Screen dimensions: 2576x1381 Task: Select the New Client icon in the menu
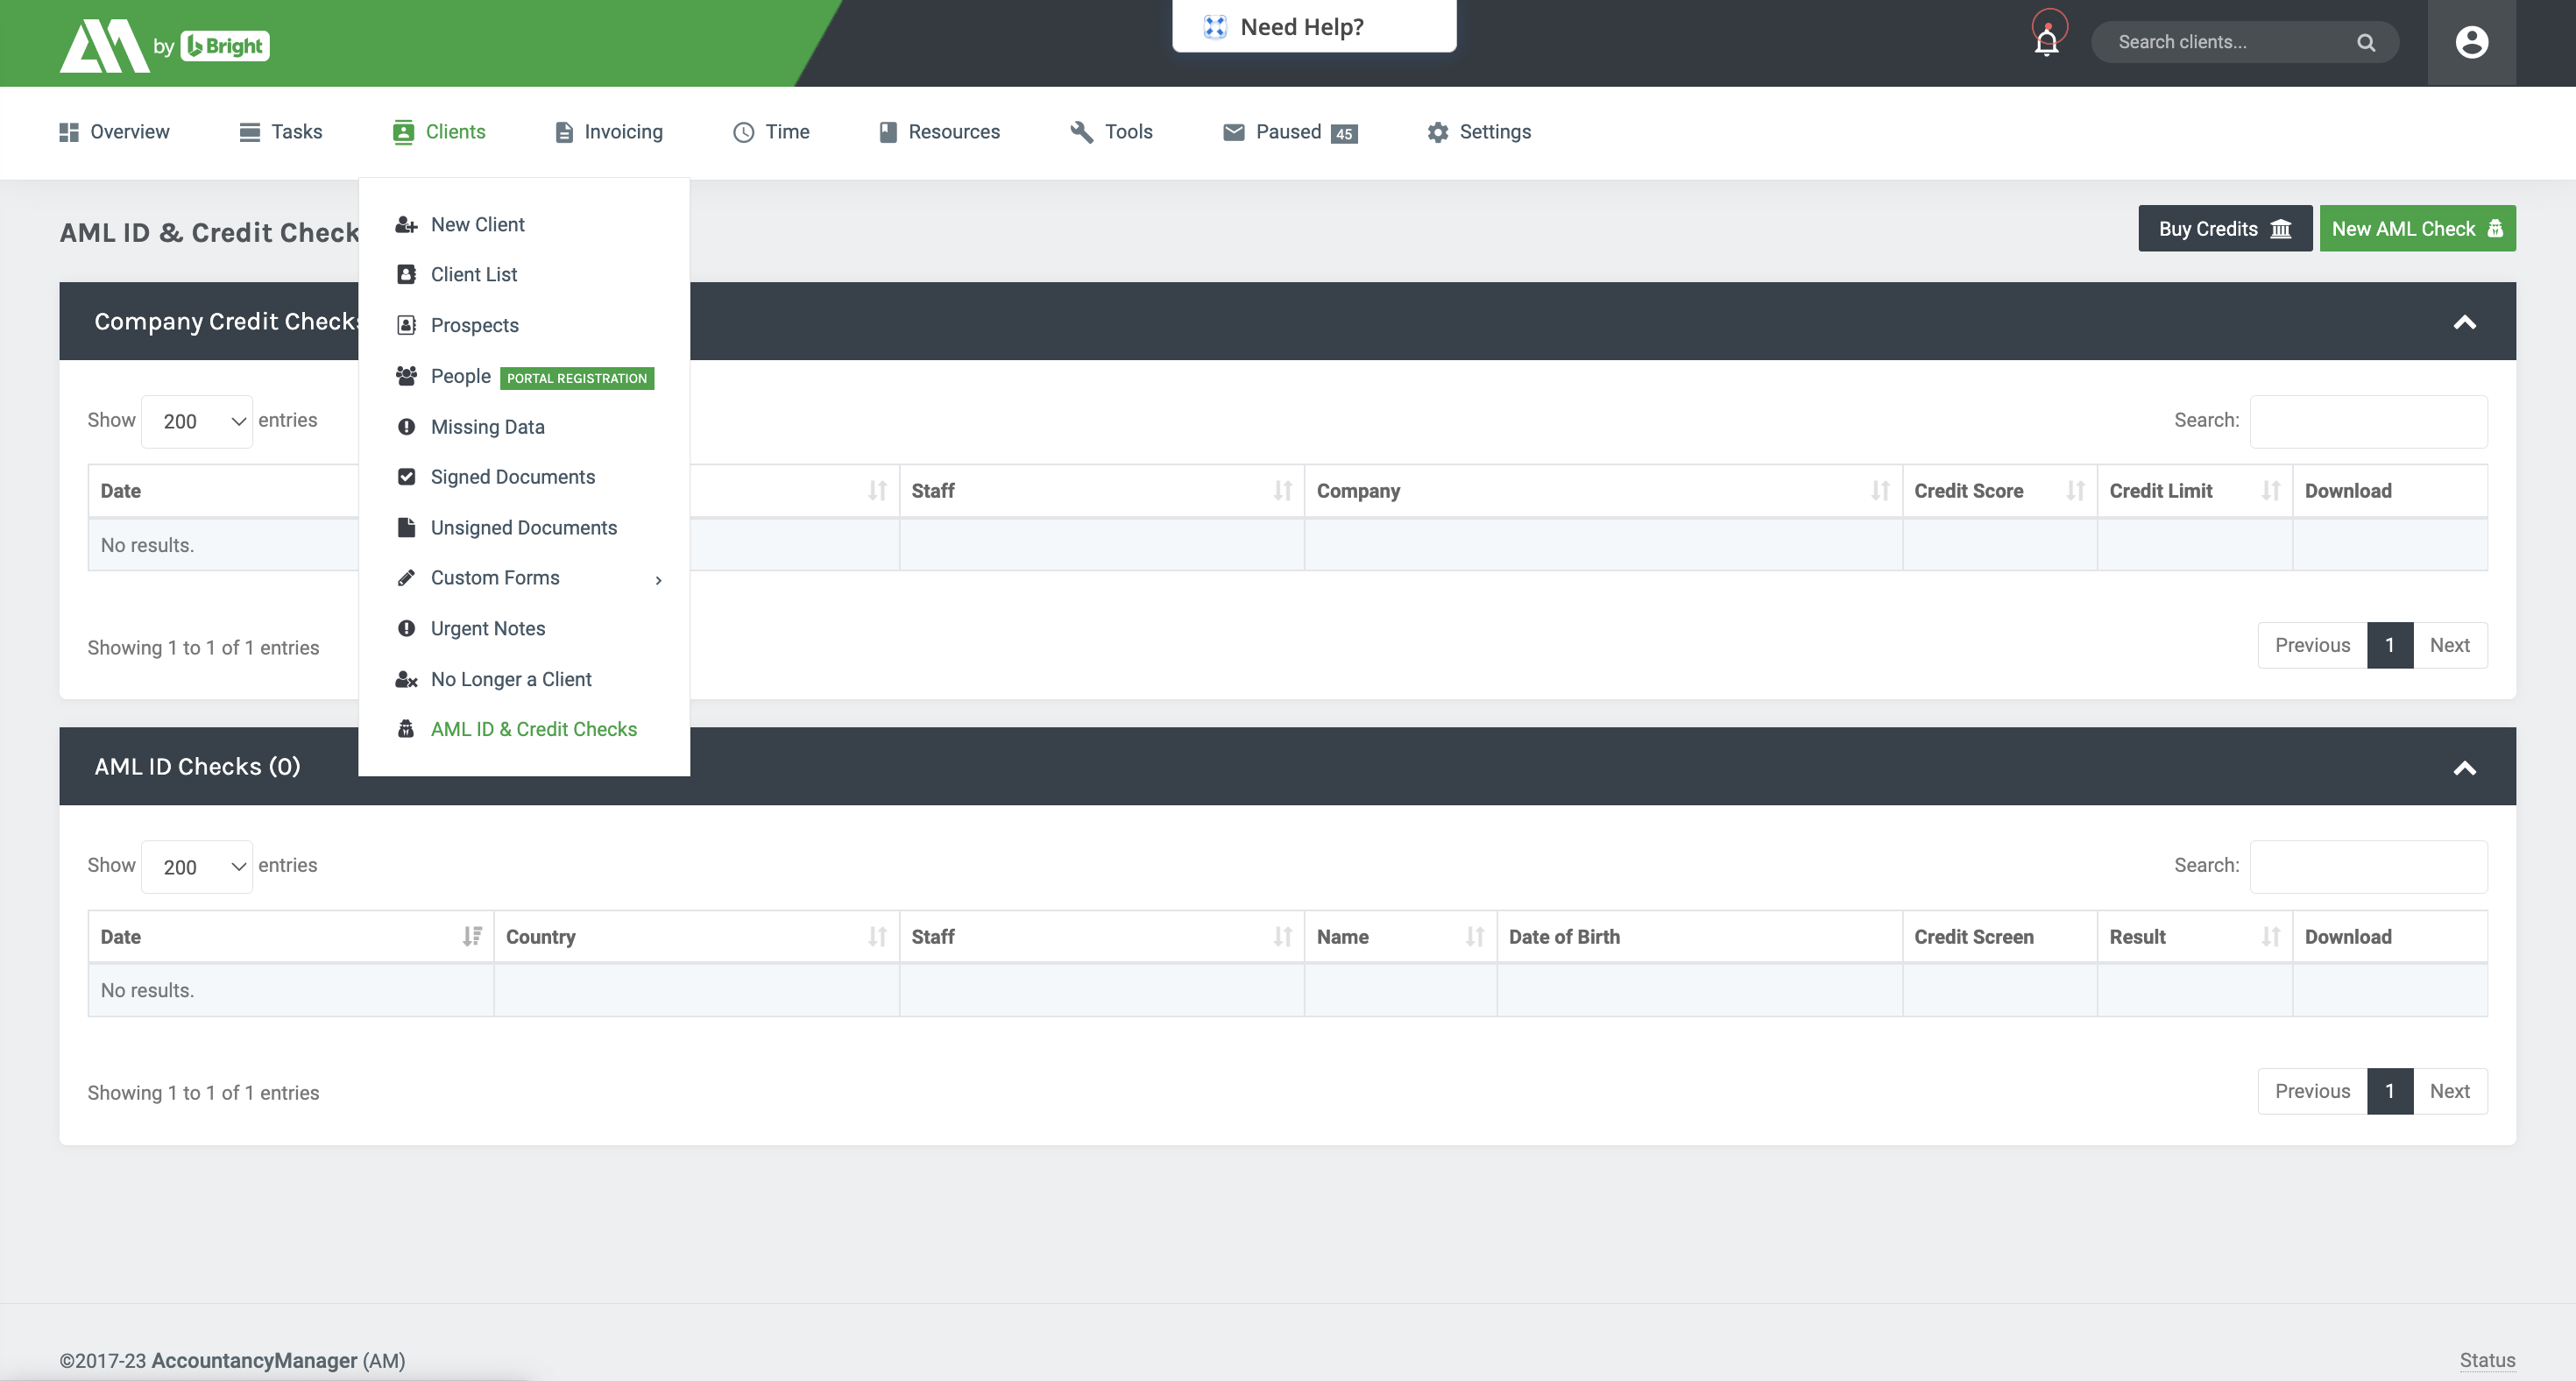pyautogui.click(x=406, y=224)
